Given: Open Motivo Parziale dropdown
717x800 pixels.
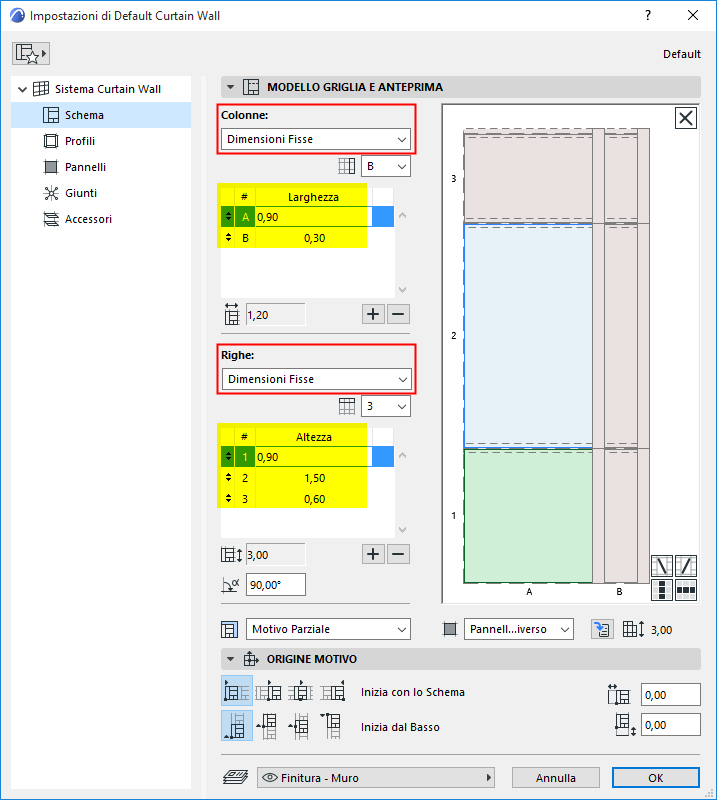Looking at the screenshot, I should pyautogui.click(x=328, y=629).
